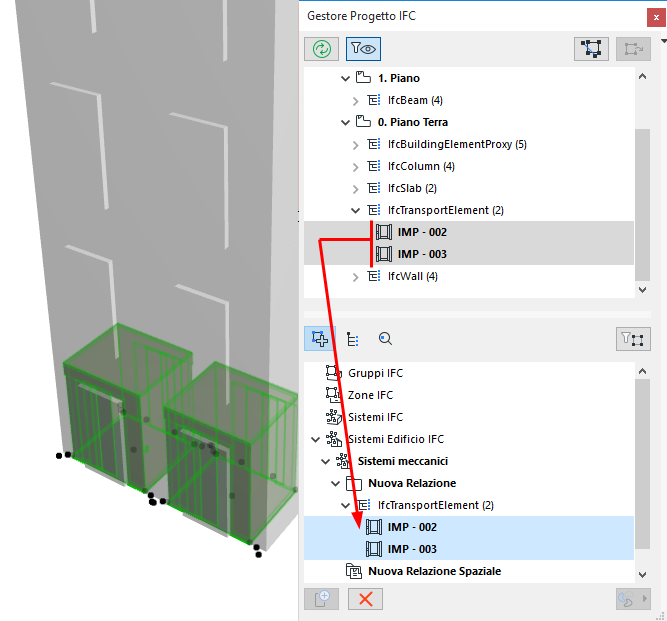Select IfcColumn (4) row

coord(421,166)
